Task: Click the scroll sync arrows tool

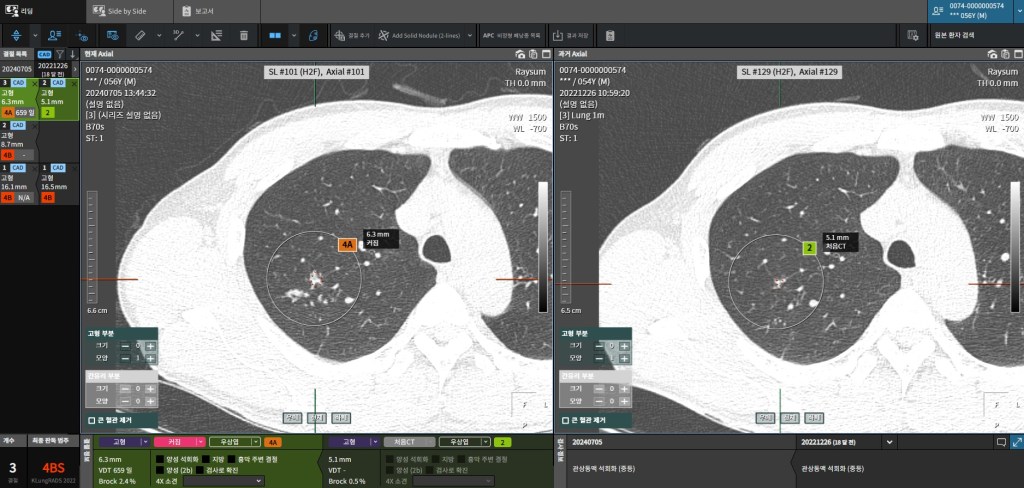Action: pyautogui.click(x=16, y=35)
